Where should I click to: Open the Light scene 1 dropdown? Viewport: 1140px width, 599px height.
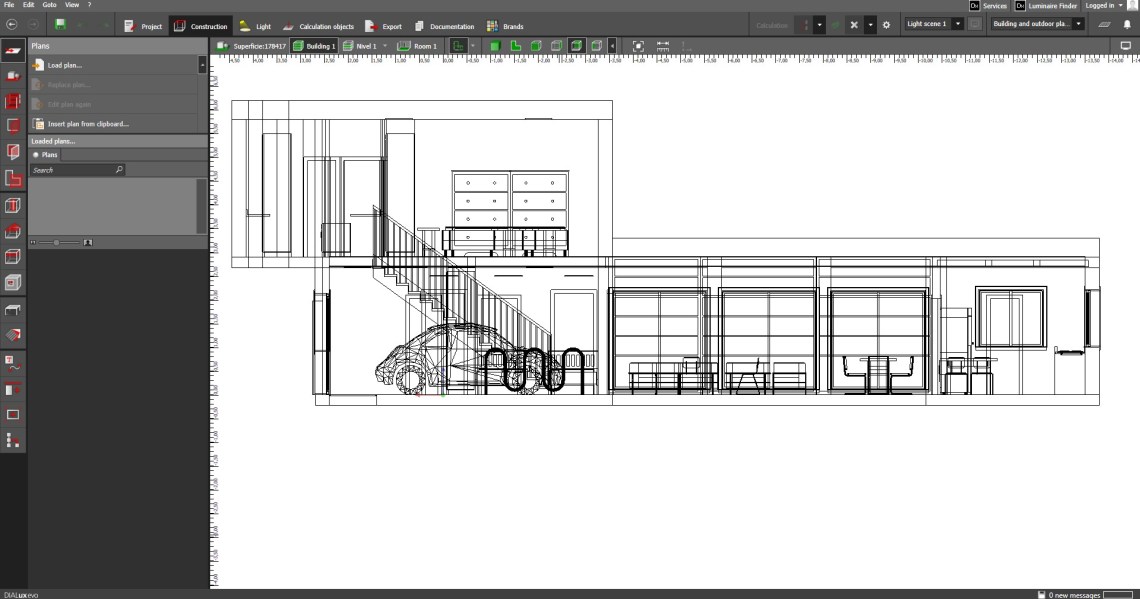pos(934,24)
